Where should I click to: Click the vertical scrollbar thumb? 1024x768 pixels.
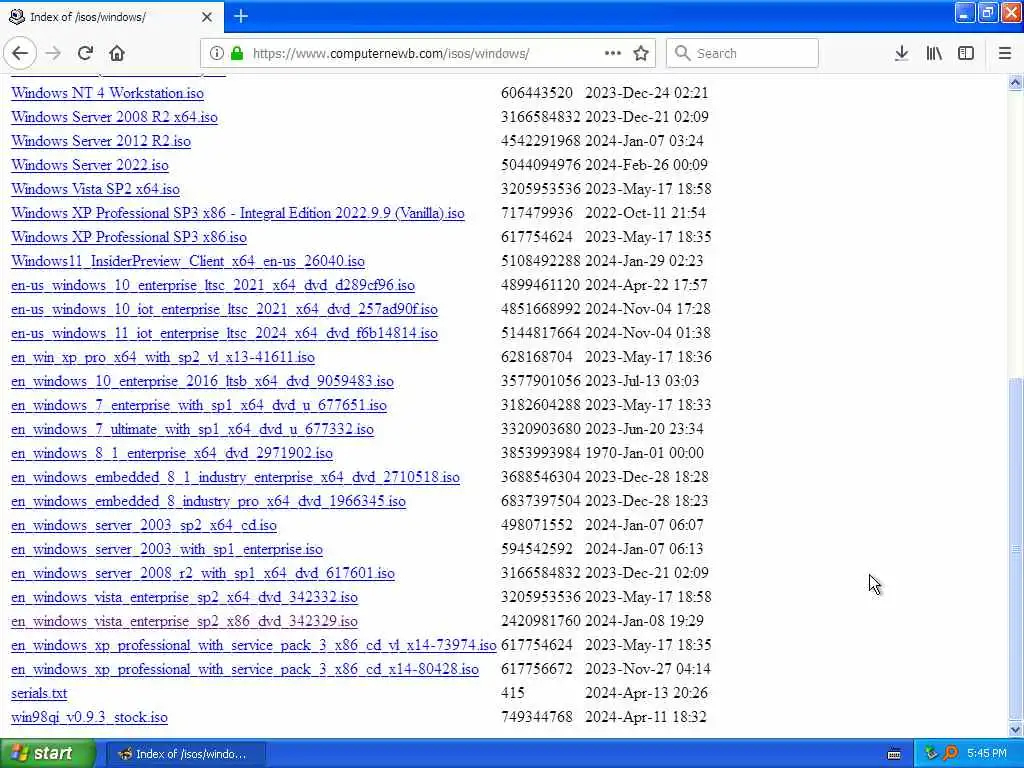coord(1016,549)
